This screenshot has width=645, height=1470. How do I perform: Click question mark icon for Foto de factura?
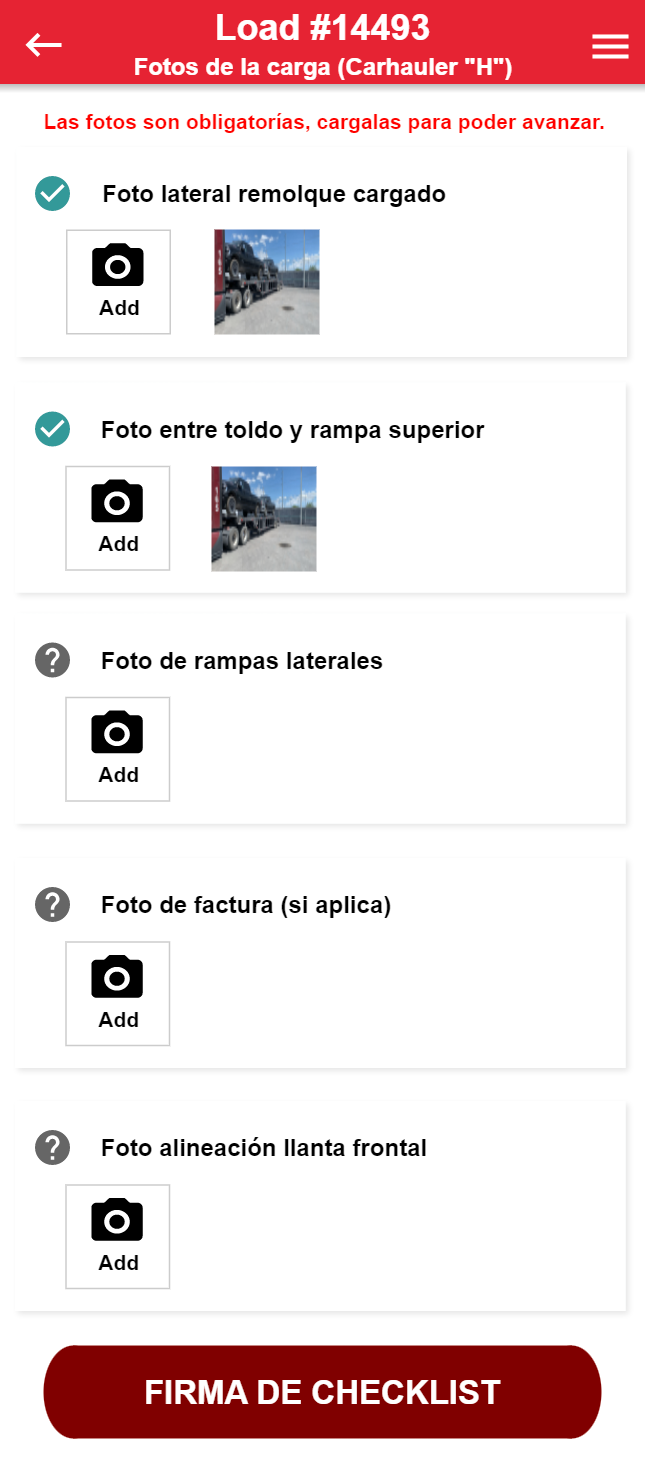click(x=52, y=905)
